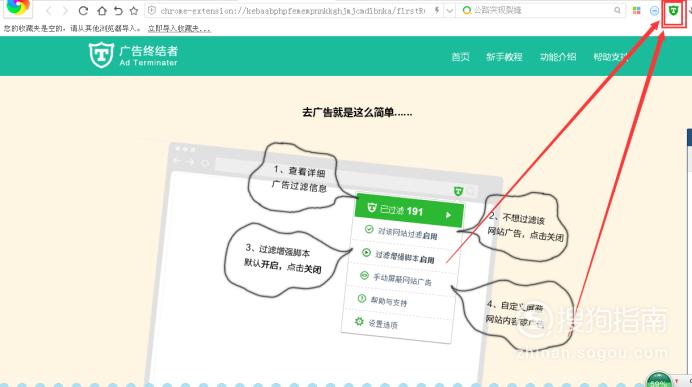Open the home page icon
Image resolution: width=692 pixels, height=387 pixels.
point(102,10)
